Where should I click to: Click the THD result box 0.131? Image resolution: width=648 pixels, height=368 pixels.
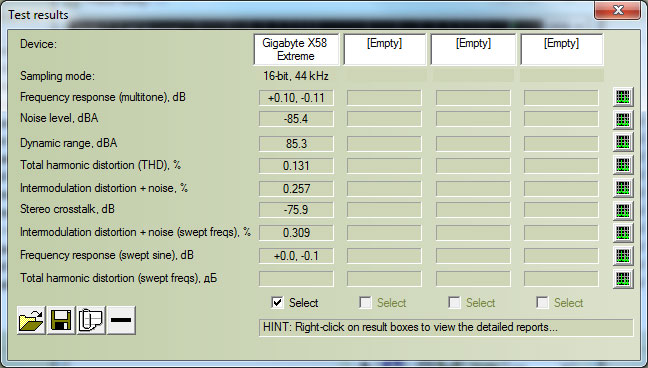click(x=296, y=166)
